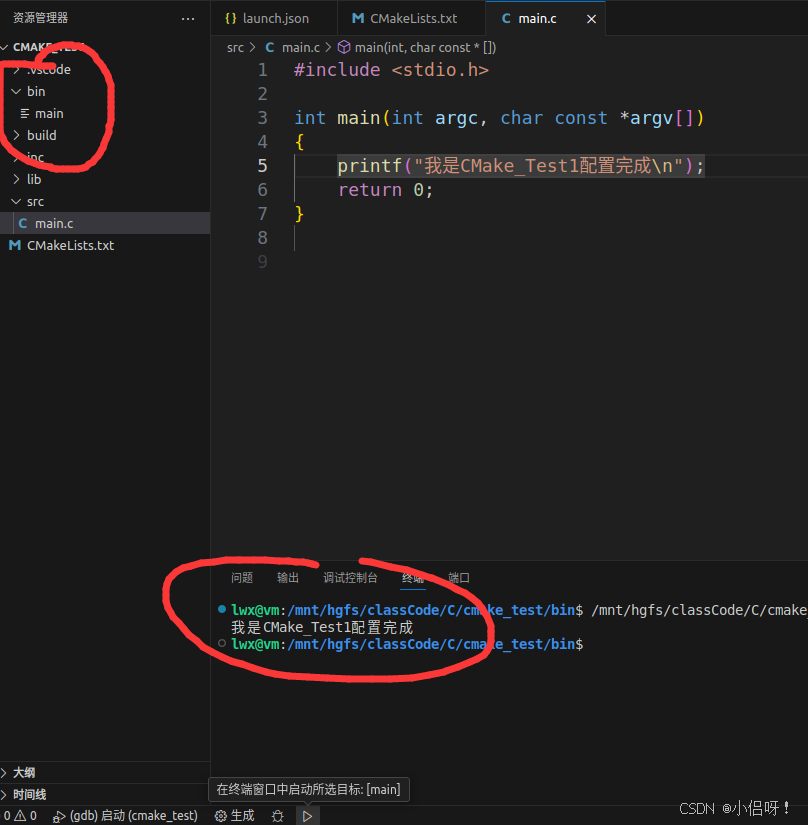Switch to the 输出 output panel tab
Image resolution: width=808 pixels, height=825 pixels.
pos(288,577)
